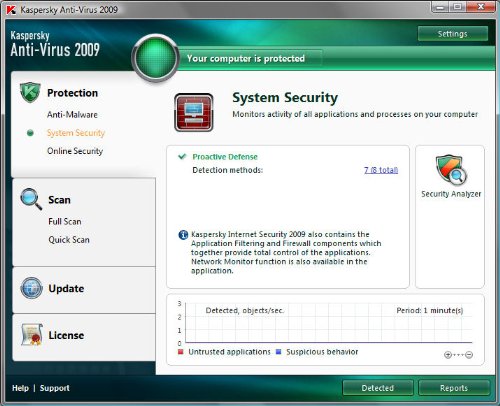Close the Kaspersky Anti-Virus window
This screenshot has height=406, width=500.
point(480,7)
